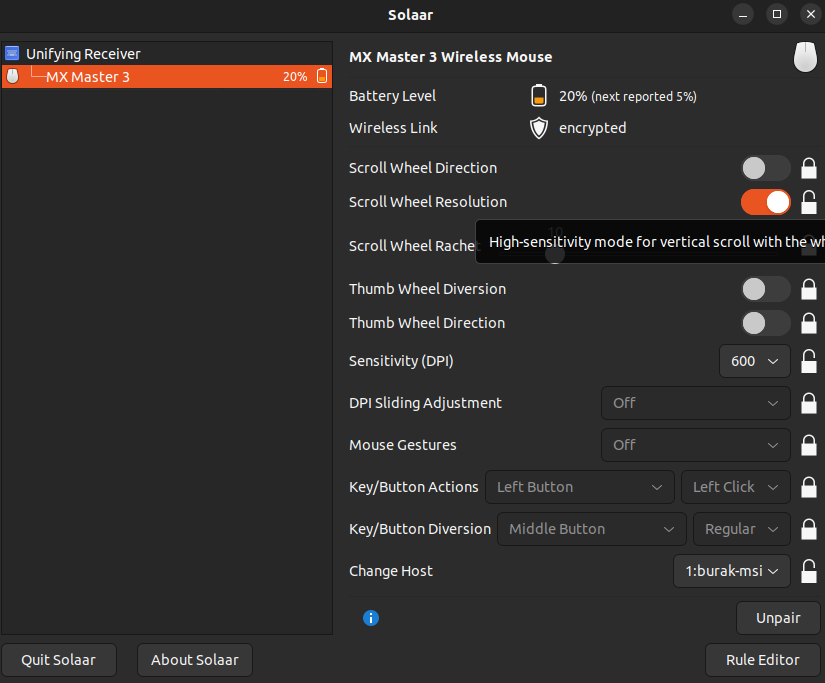Click the lock icon for Key/Button Actions
Viewport: 825px width, 683px height.
[x=809, y=487]
